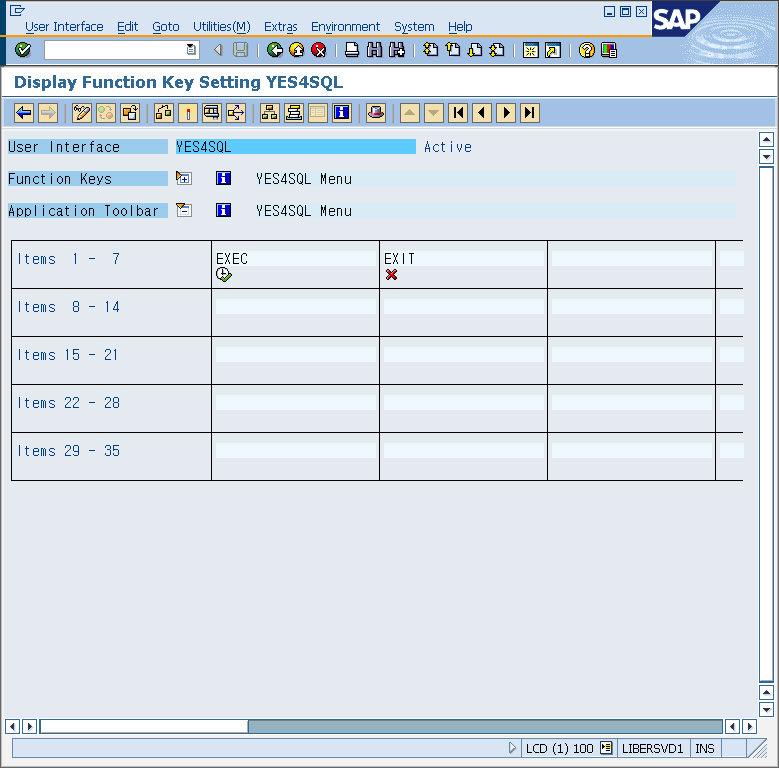Click the EXEC clock-checkmark icon in table

click(x=224, y=274)
